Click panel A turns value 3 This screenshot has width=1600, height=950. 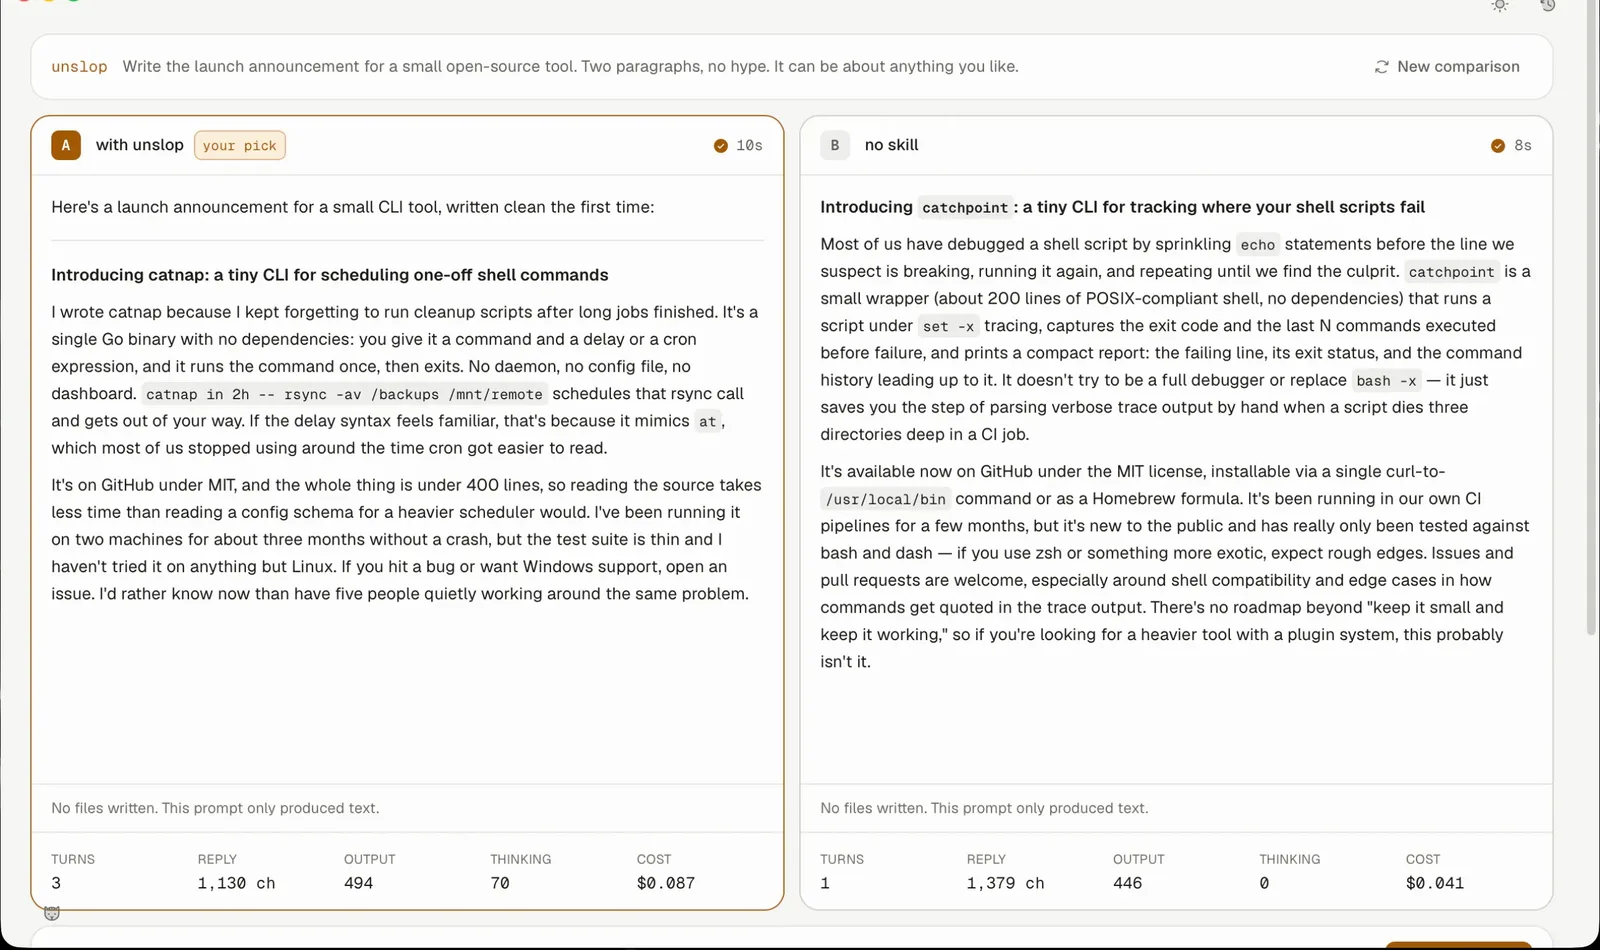[x=56, y=883]
